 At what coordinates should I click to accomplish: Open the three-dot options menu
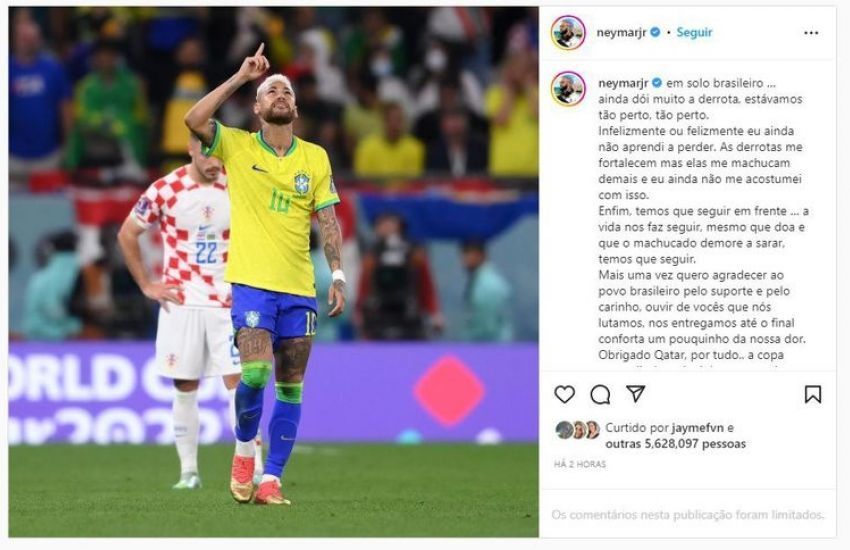(811, 33)
